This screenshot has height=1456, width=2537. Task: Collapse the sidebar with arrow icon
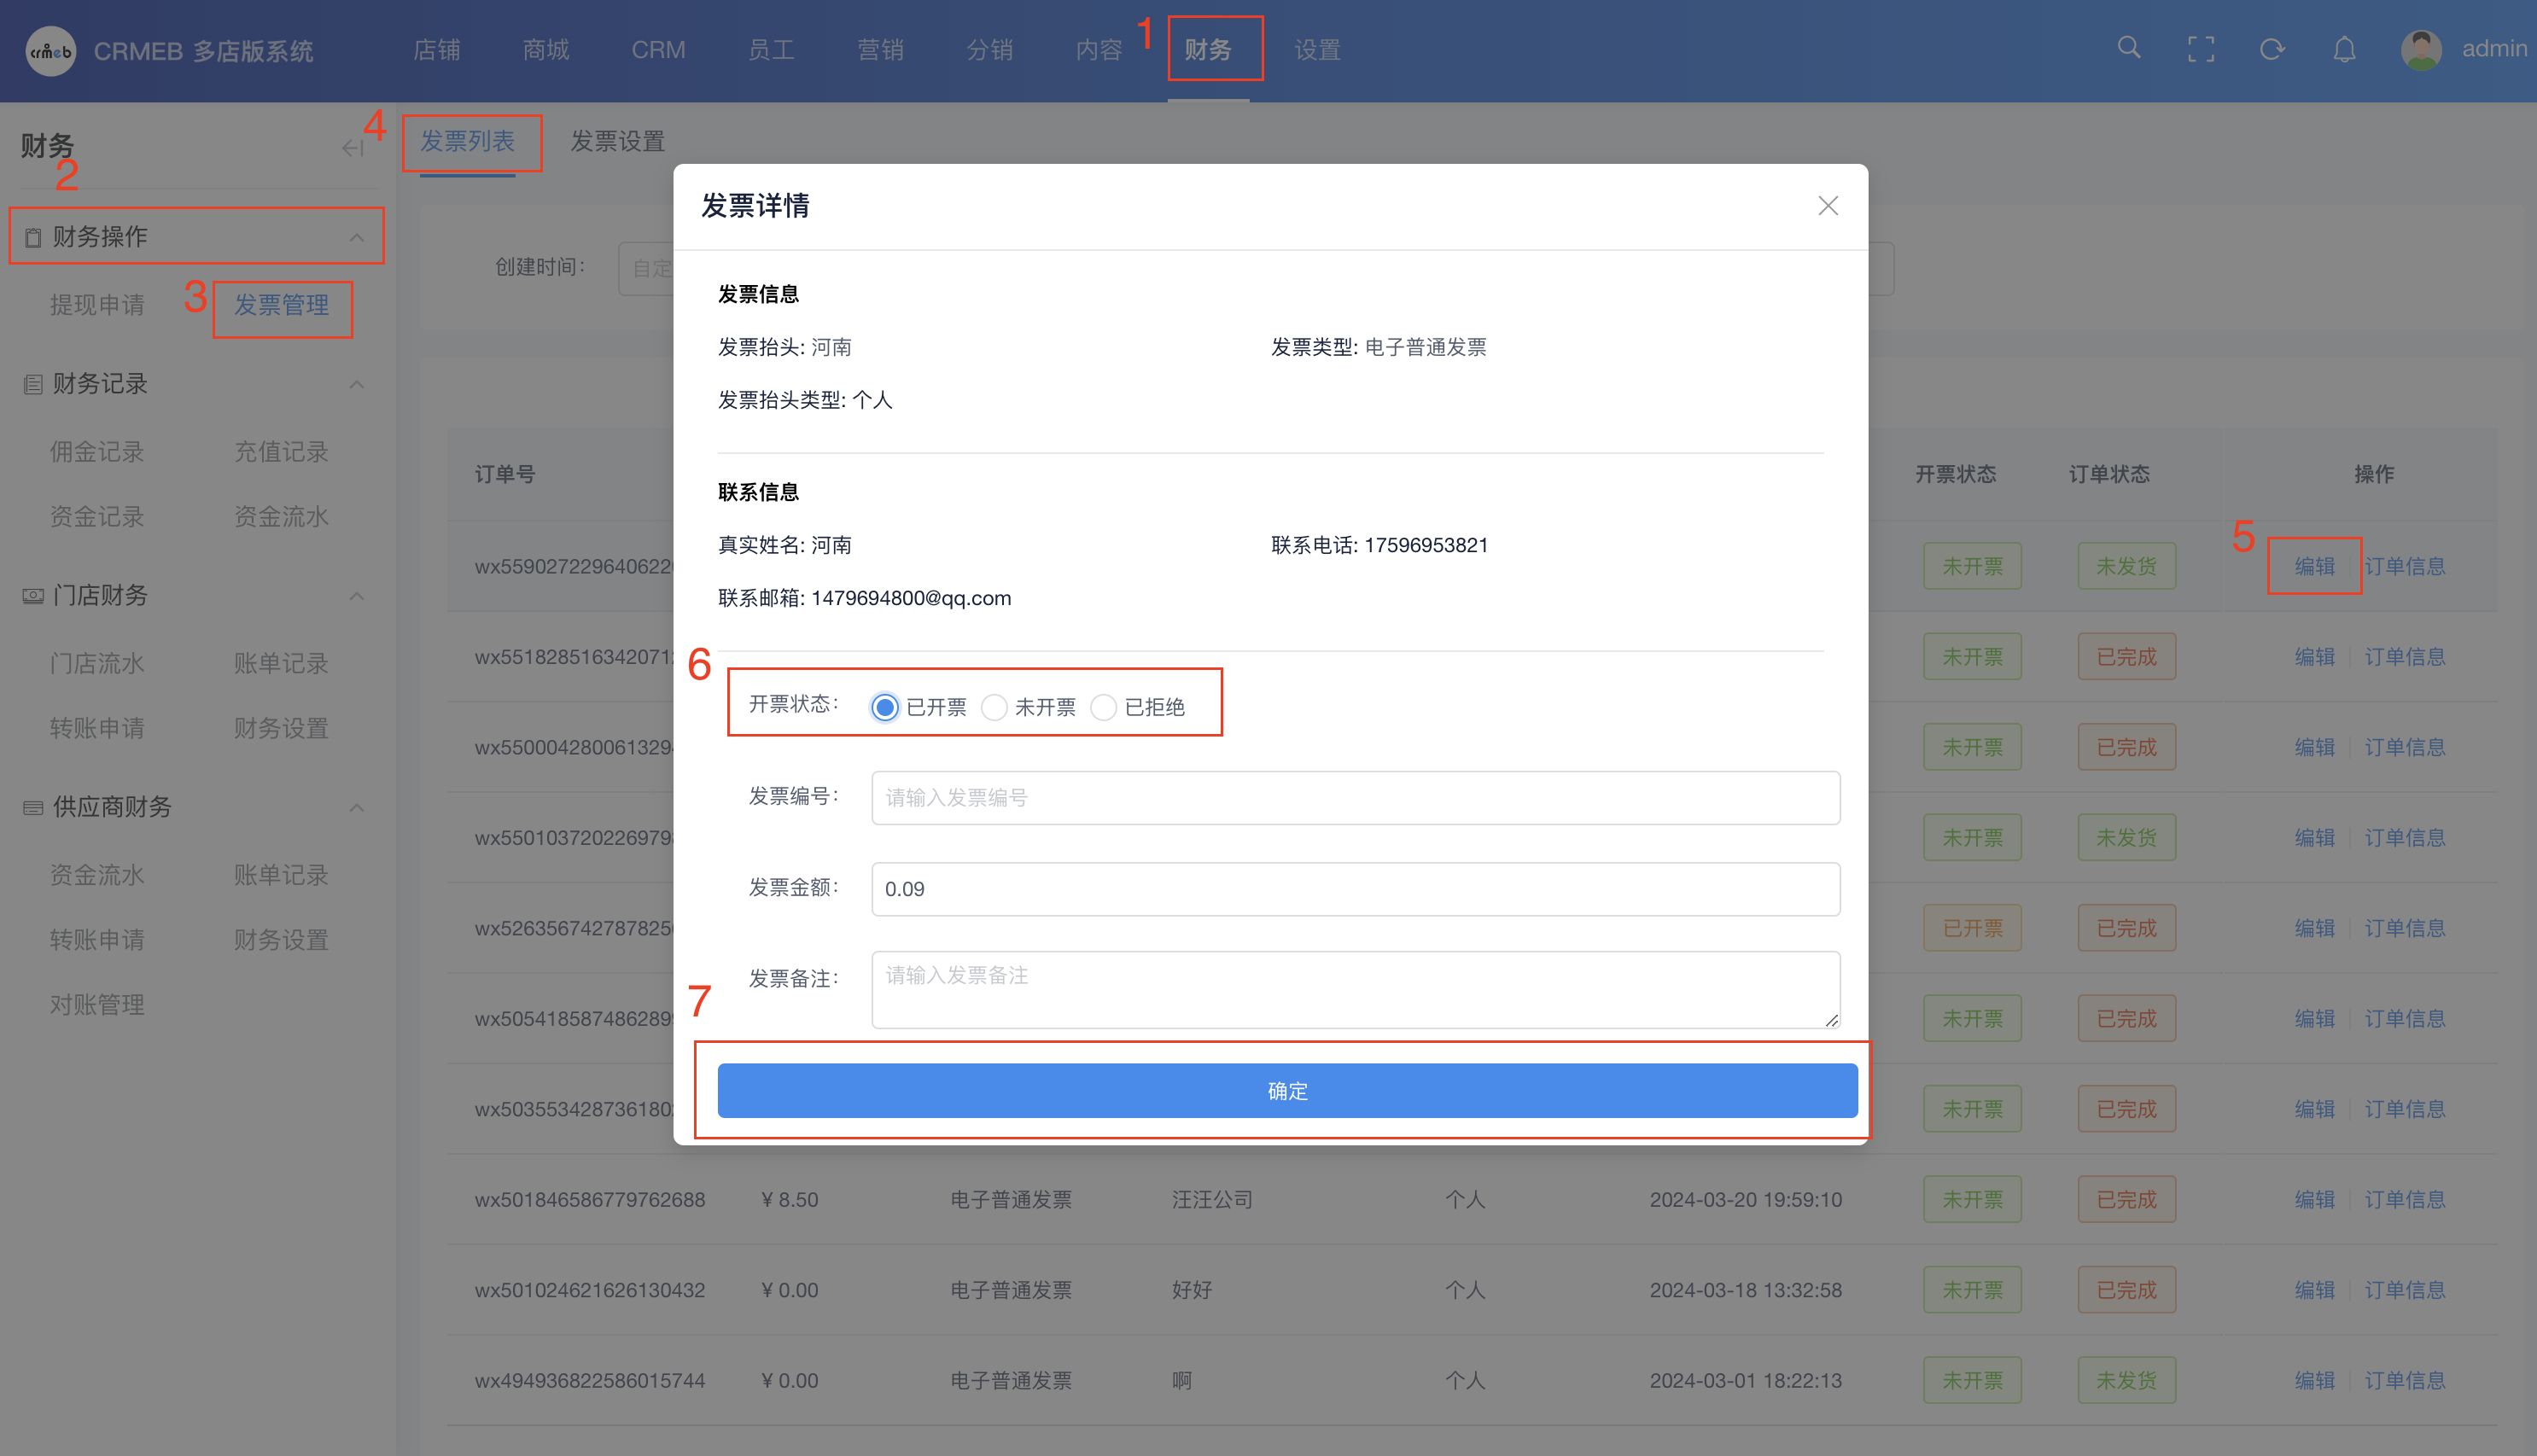(352, 148)
